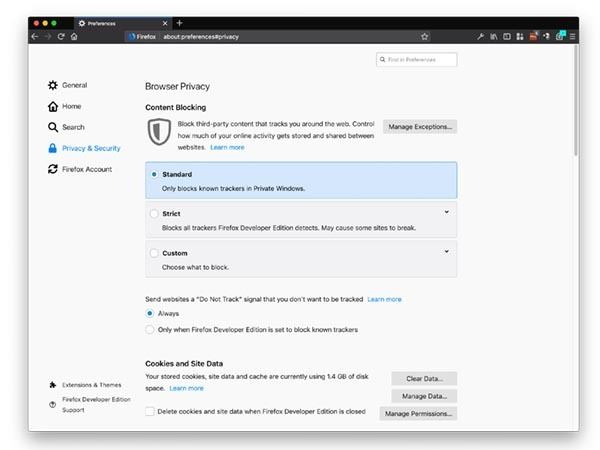The width and height of the screenshot is (600, 450).
Task: Click the Content Blocking shield icon
Action: tap(159, 132)
